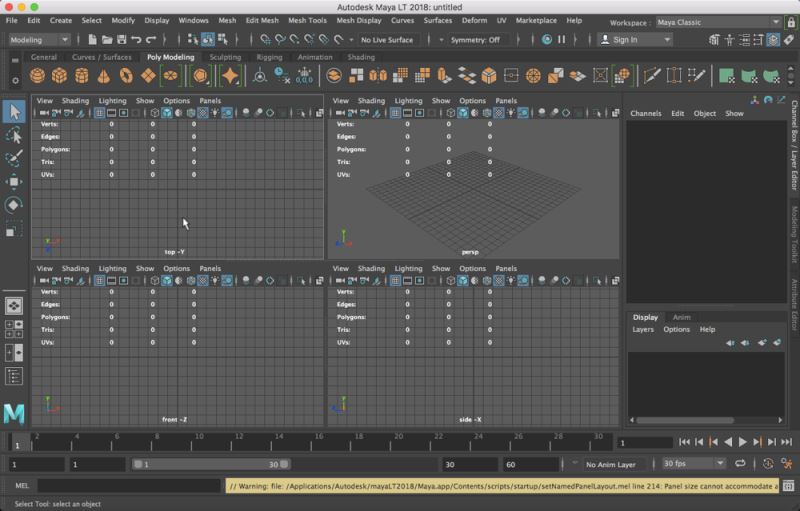Create a polygon cylinder from the shelf
This screenshot has width=800, height=511.
[x=82, y=76]
